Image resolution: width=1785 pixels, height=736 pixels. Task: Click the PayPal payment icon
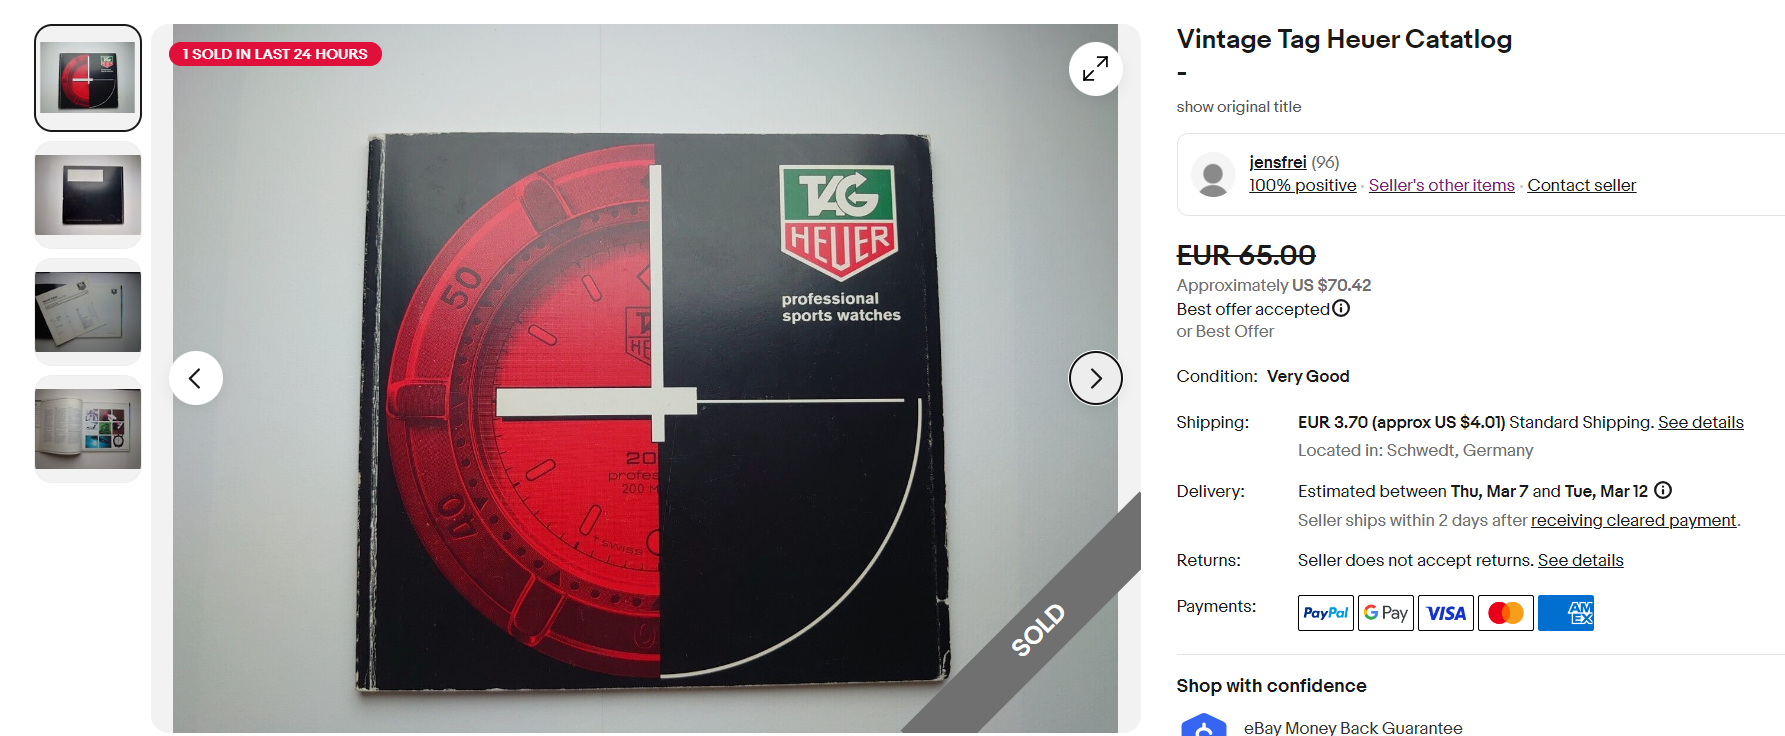click(x=1326, y=613)
